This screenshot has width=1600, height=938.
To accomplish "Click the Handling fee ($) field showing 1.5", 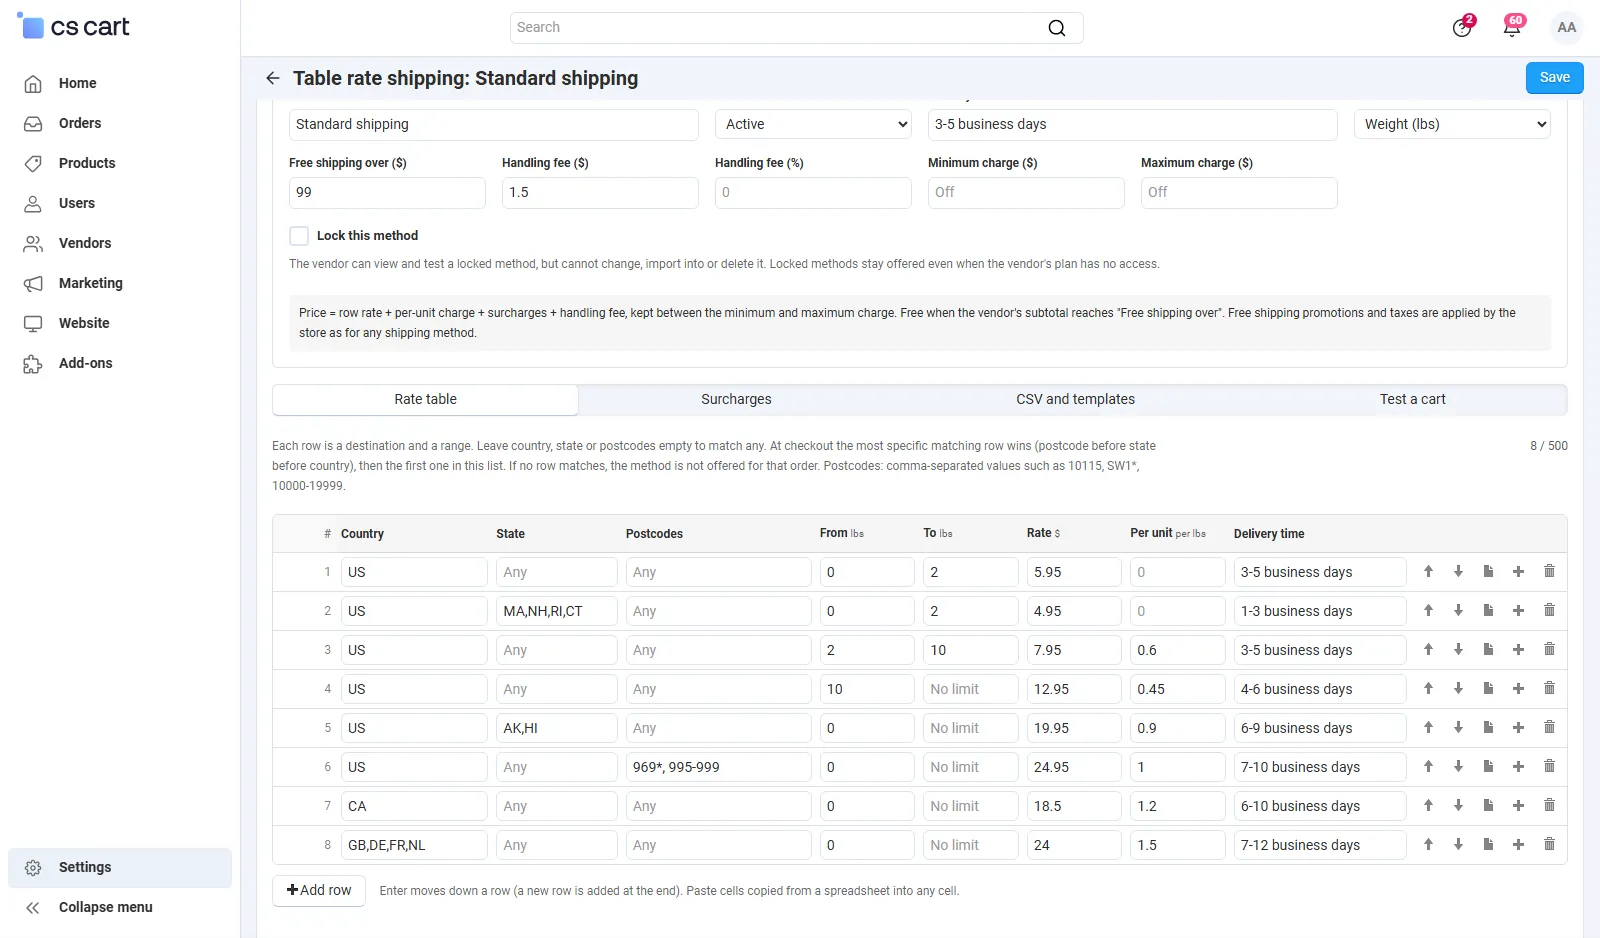I will pos(600,193).
